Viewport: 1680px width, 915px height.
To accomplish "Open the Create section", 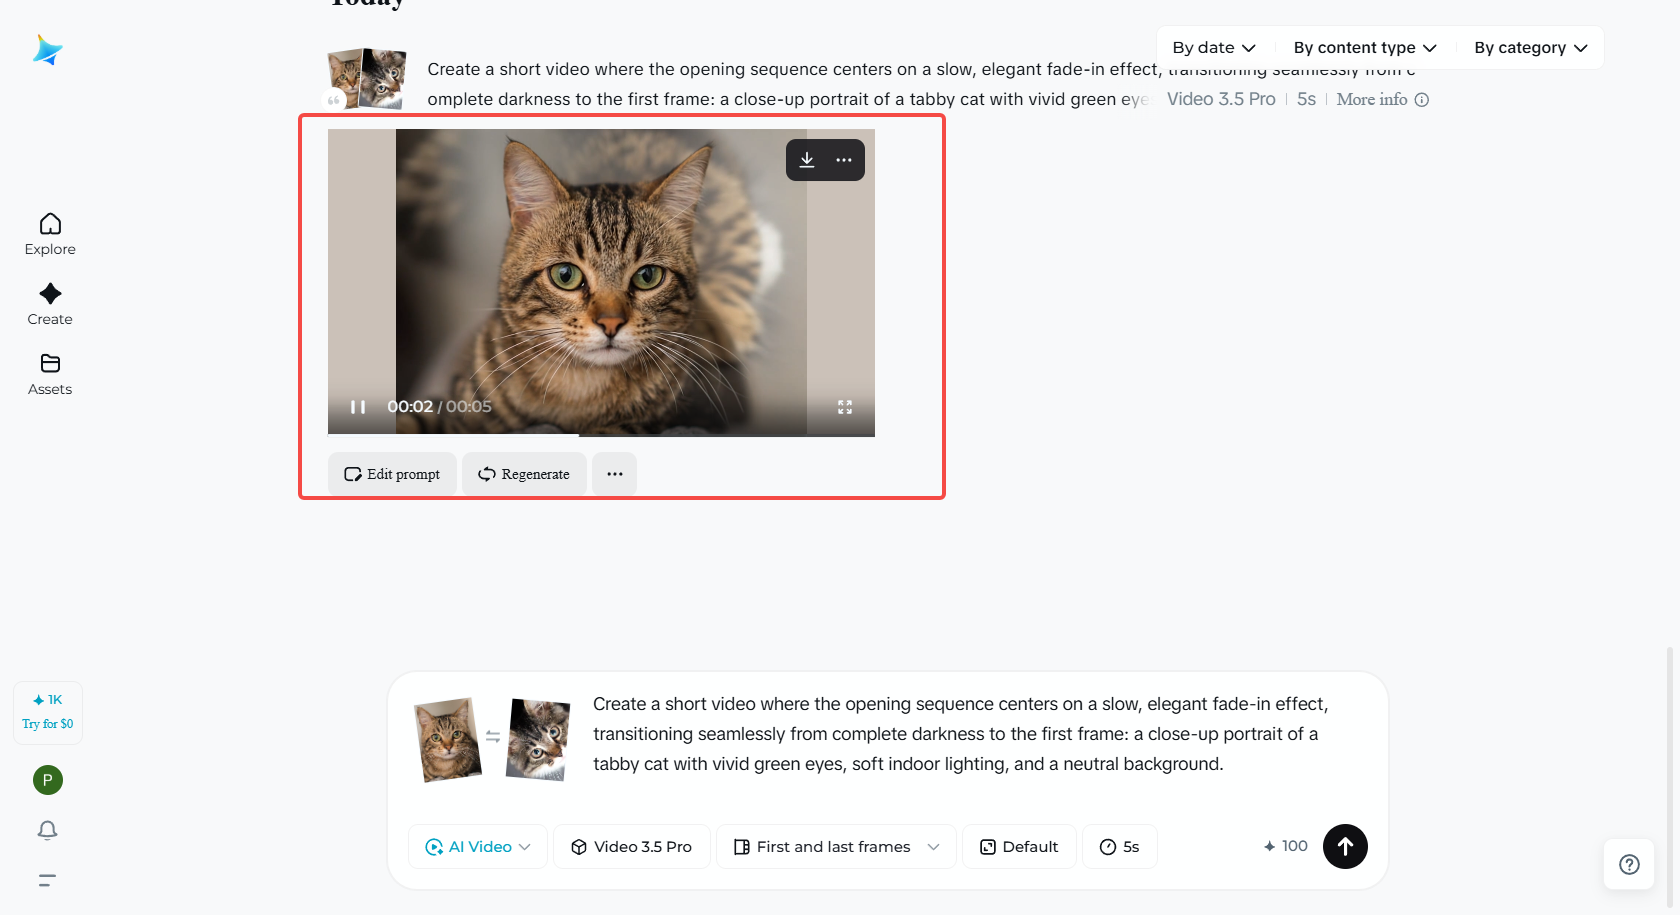I will [50, 305].
